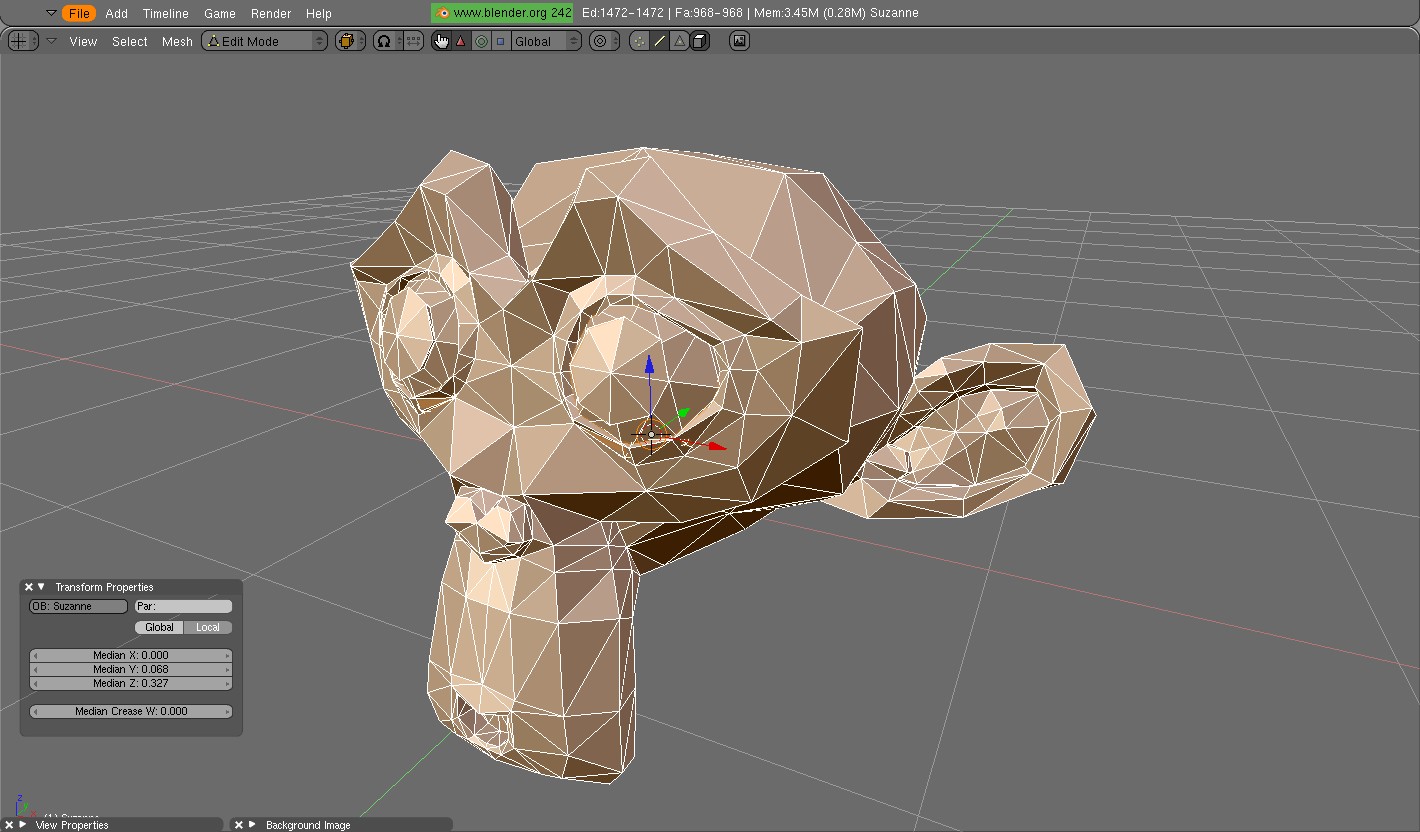
Task: Select the scale manipulator square icon
Action: pos(501,41)
